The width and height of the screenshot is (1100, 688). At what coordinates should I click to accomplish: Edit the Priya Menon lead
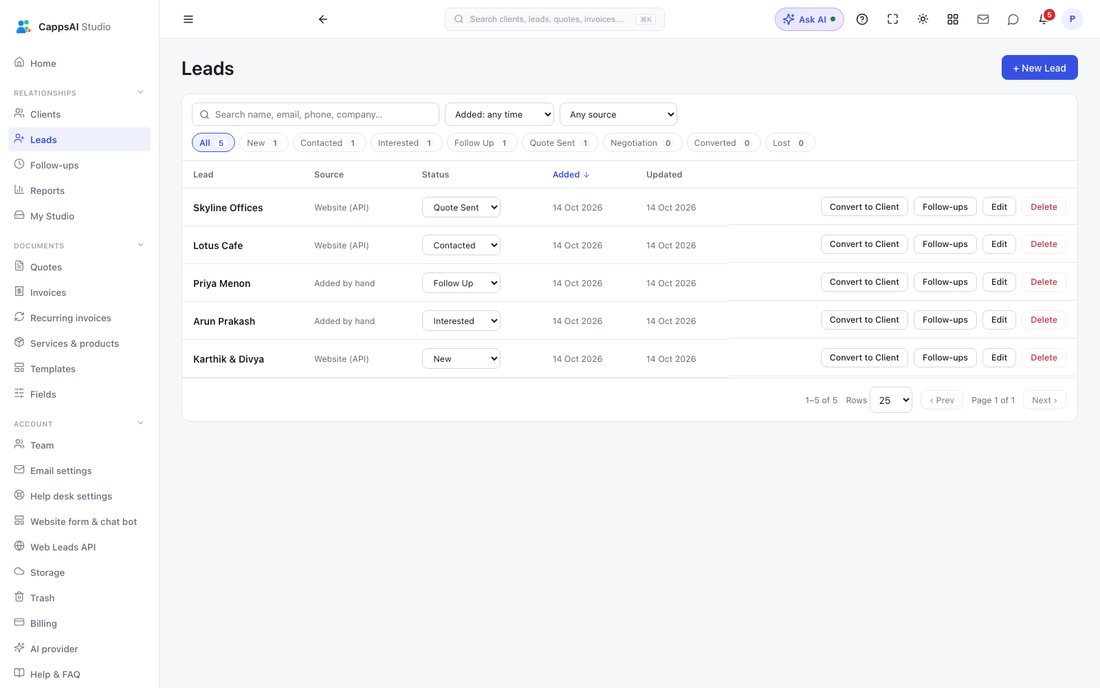coord(999,282)
